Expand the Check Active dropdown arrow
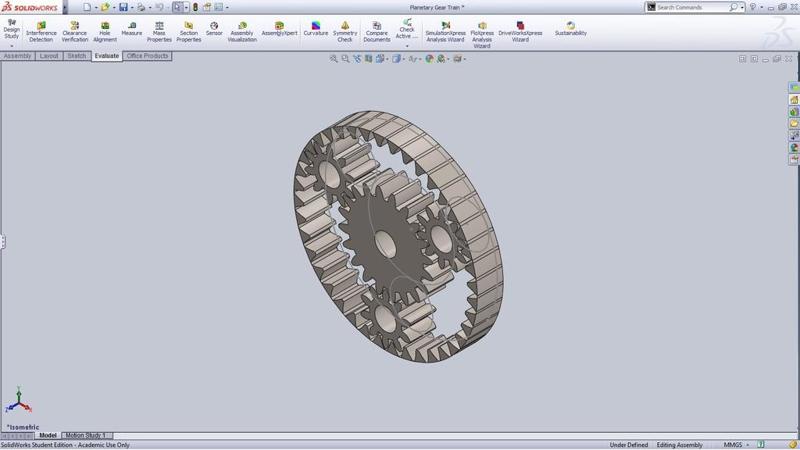Screen dimensions: 800x450 point(407,46)
